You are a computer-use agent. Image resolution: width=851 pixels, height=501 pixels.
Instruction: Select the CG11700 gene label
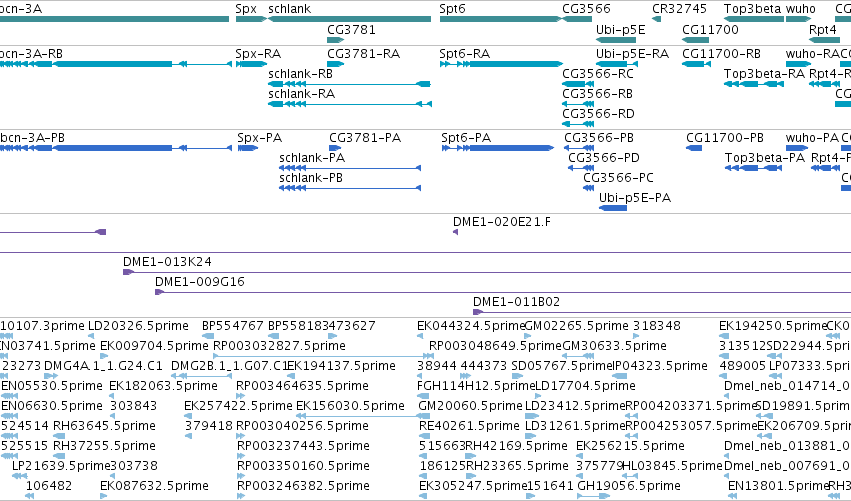coord(710,30)
